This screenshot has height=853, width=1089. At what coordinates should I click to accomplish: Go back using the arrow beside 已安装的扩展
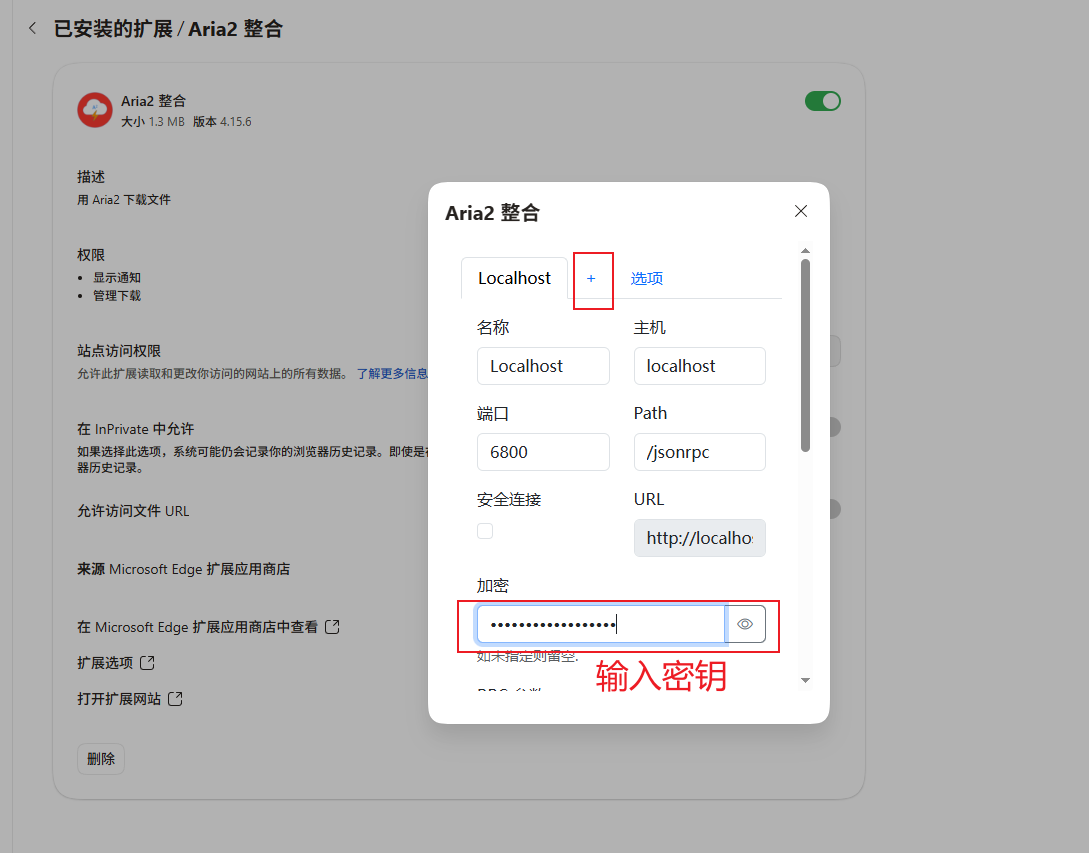[33, 28]
